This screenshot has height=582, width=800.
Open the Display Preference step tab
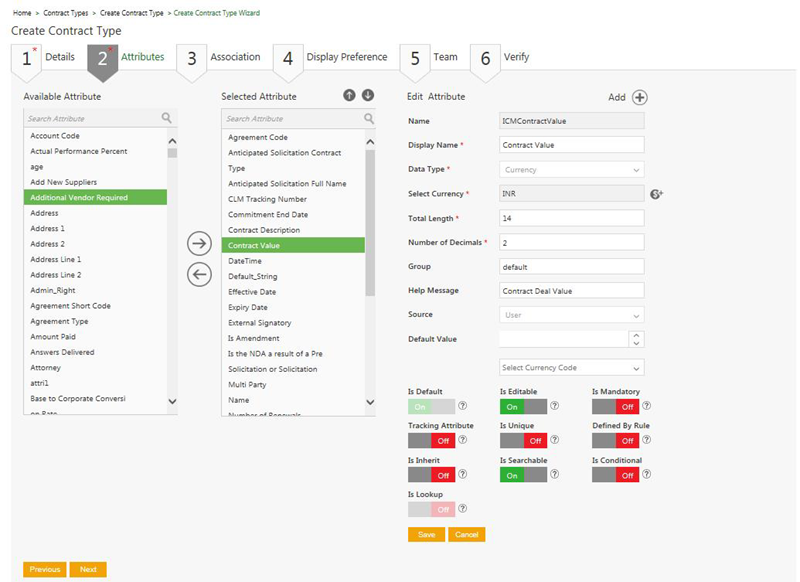click(x=346, y=58)
